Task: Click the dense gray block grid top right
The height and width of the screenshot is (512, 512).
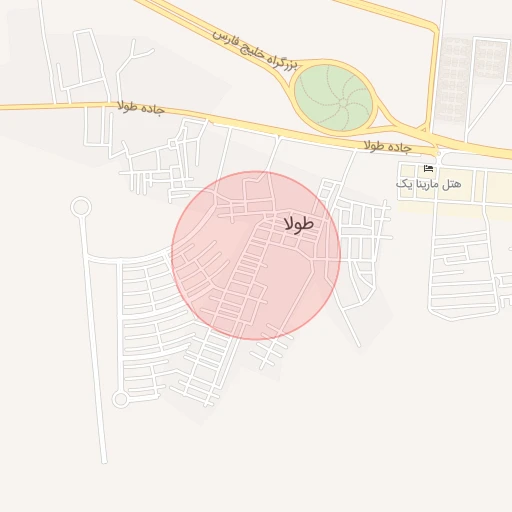Action: (474, 80)
